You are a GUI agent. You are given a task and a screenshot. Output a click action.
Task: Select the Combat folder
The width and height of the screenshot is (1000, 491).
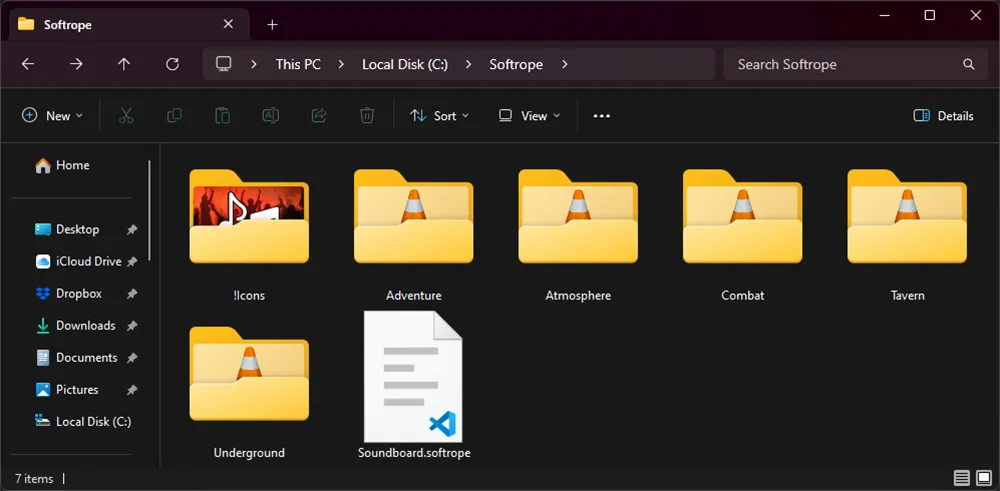pyautogui.click(x=742, y=235)
